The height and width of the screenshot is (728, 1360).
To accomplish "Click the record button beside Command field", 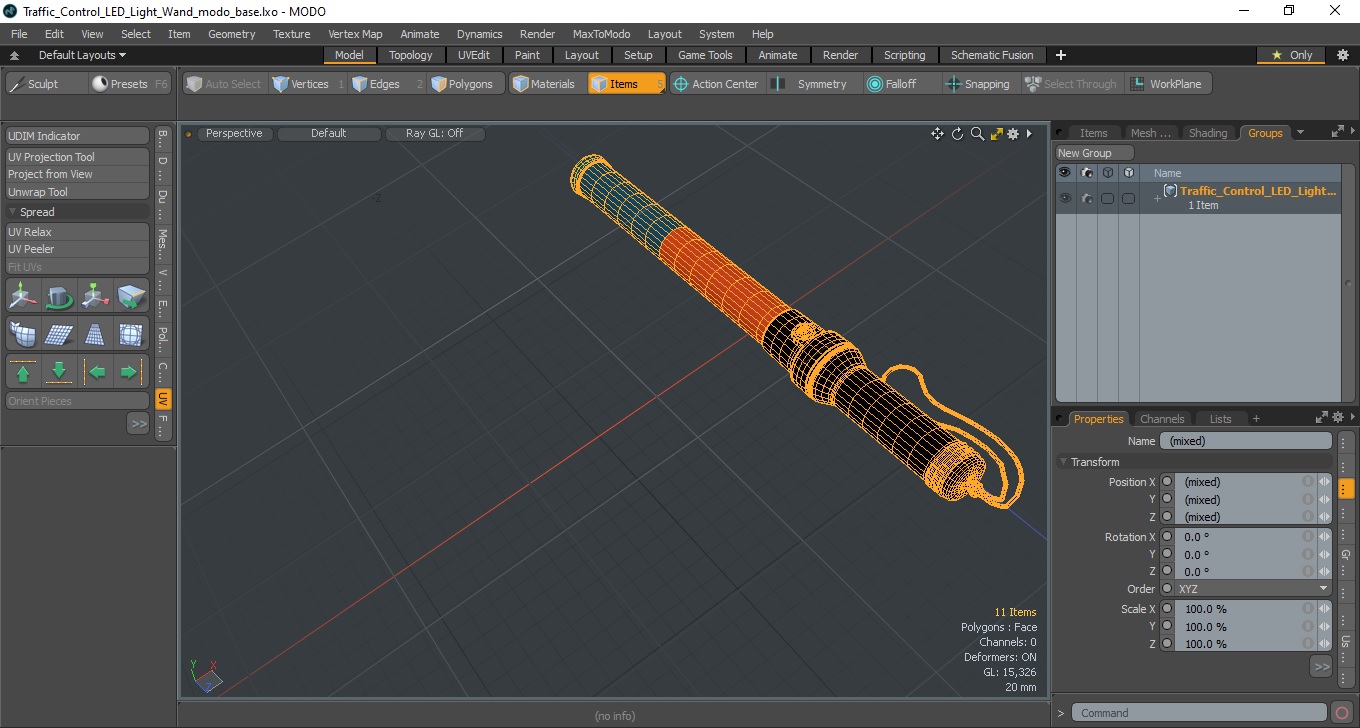I will (1342, 713).
